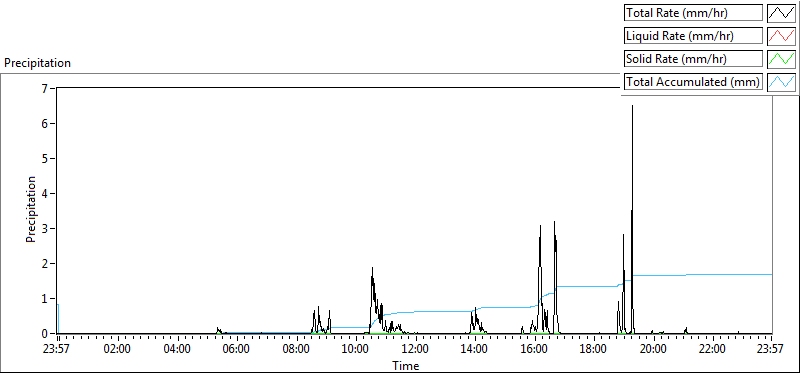Click the rate peak just after 10:30
This screenshot has height=373, width=800.
372,268
